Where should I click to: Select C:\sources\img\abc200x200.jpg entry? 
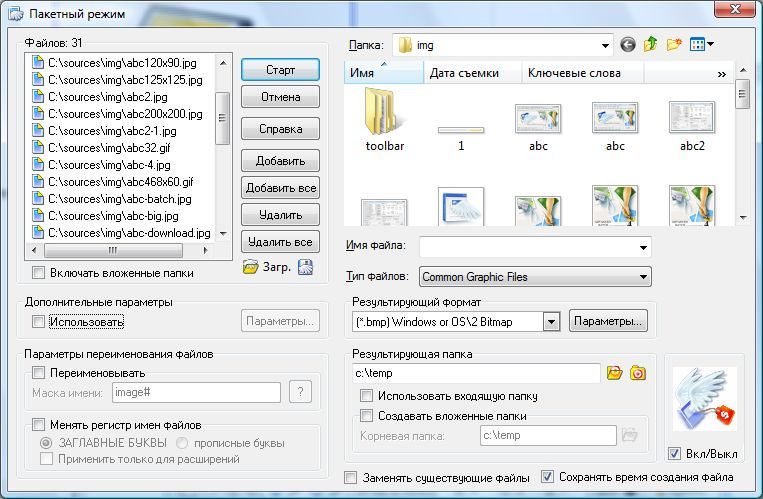coord(125,113)
